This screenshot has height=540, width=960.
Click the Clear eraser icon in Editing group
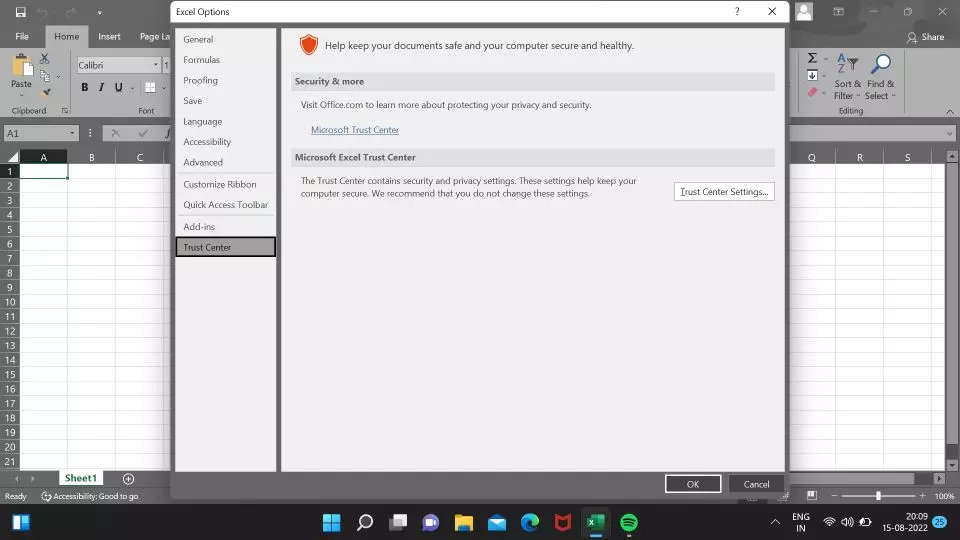[812, 92]
